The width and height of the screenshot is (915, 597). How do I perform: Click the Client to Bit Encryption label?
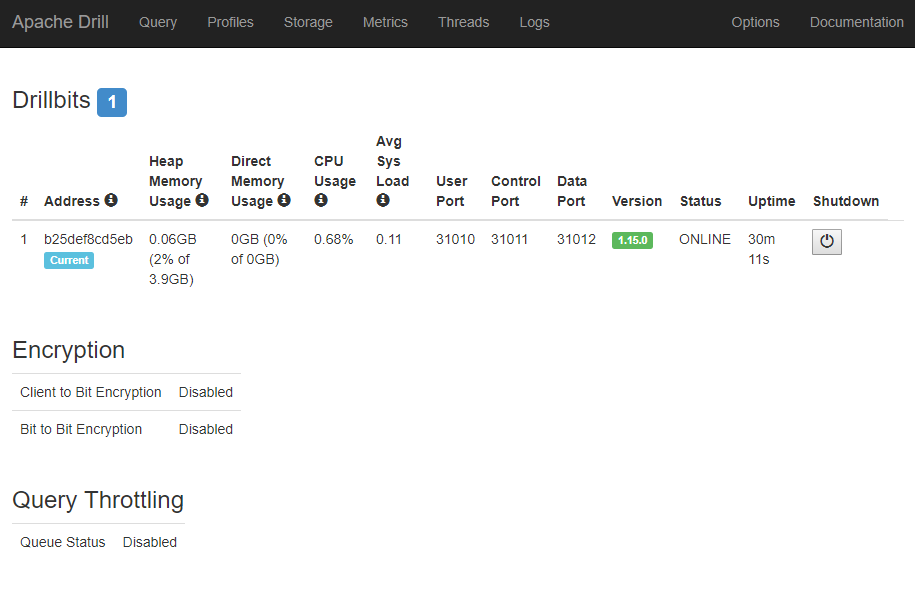[x=90, y=392]
